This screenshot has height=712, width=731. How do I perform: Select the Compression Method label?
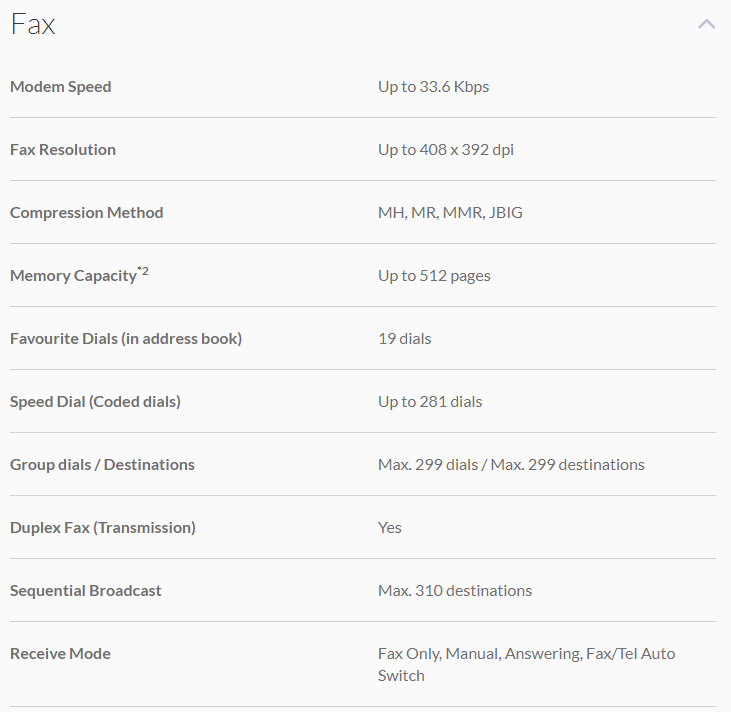tap(87, 213)
